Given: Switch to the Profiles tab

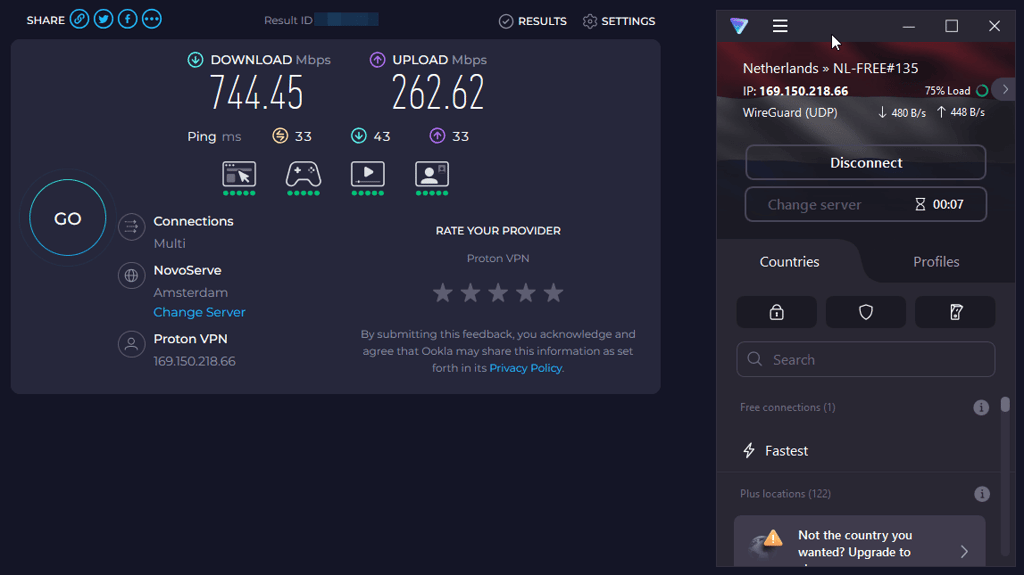Looking at the screenshot, I should click(x=936, y=262).
